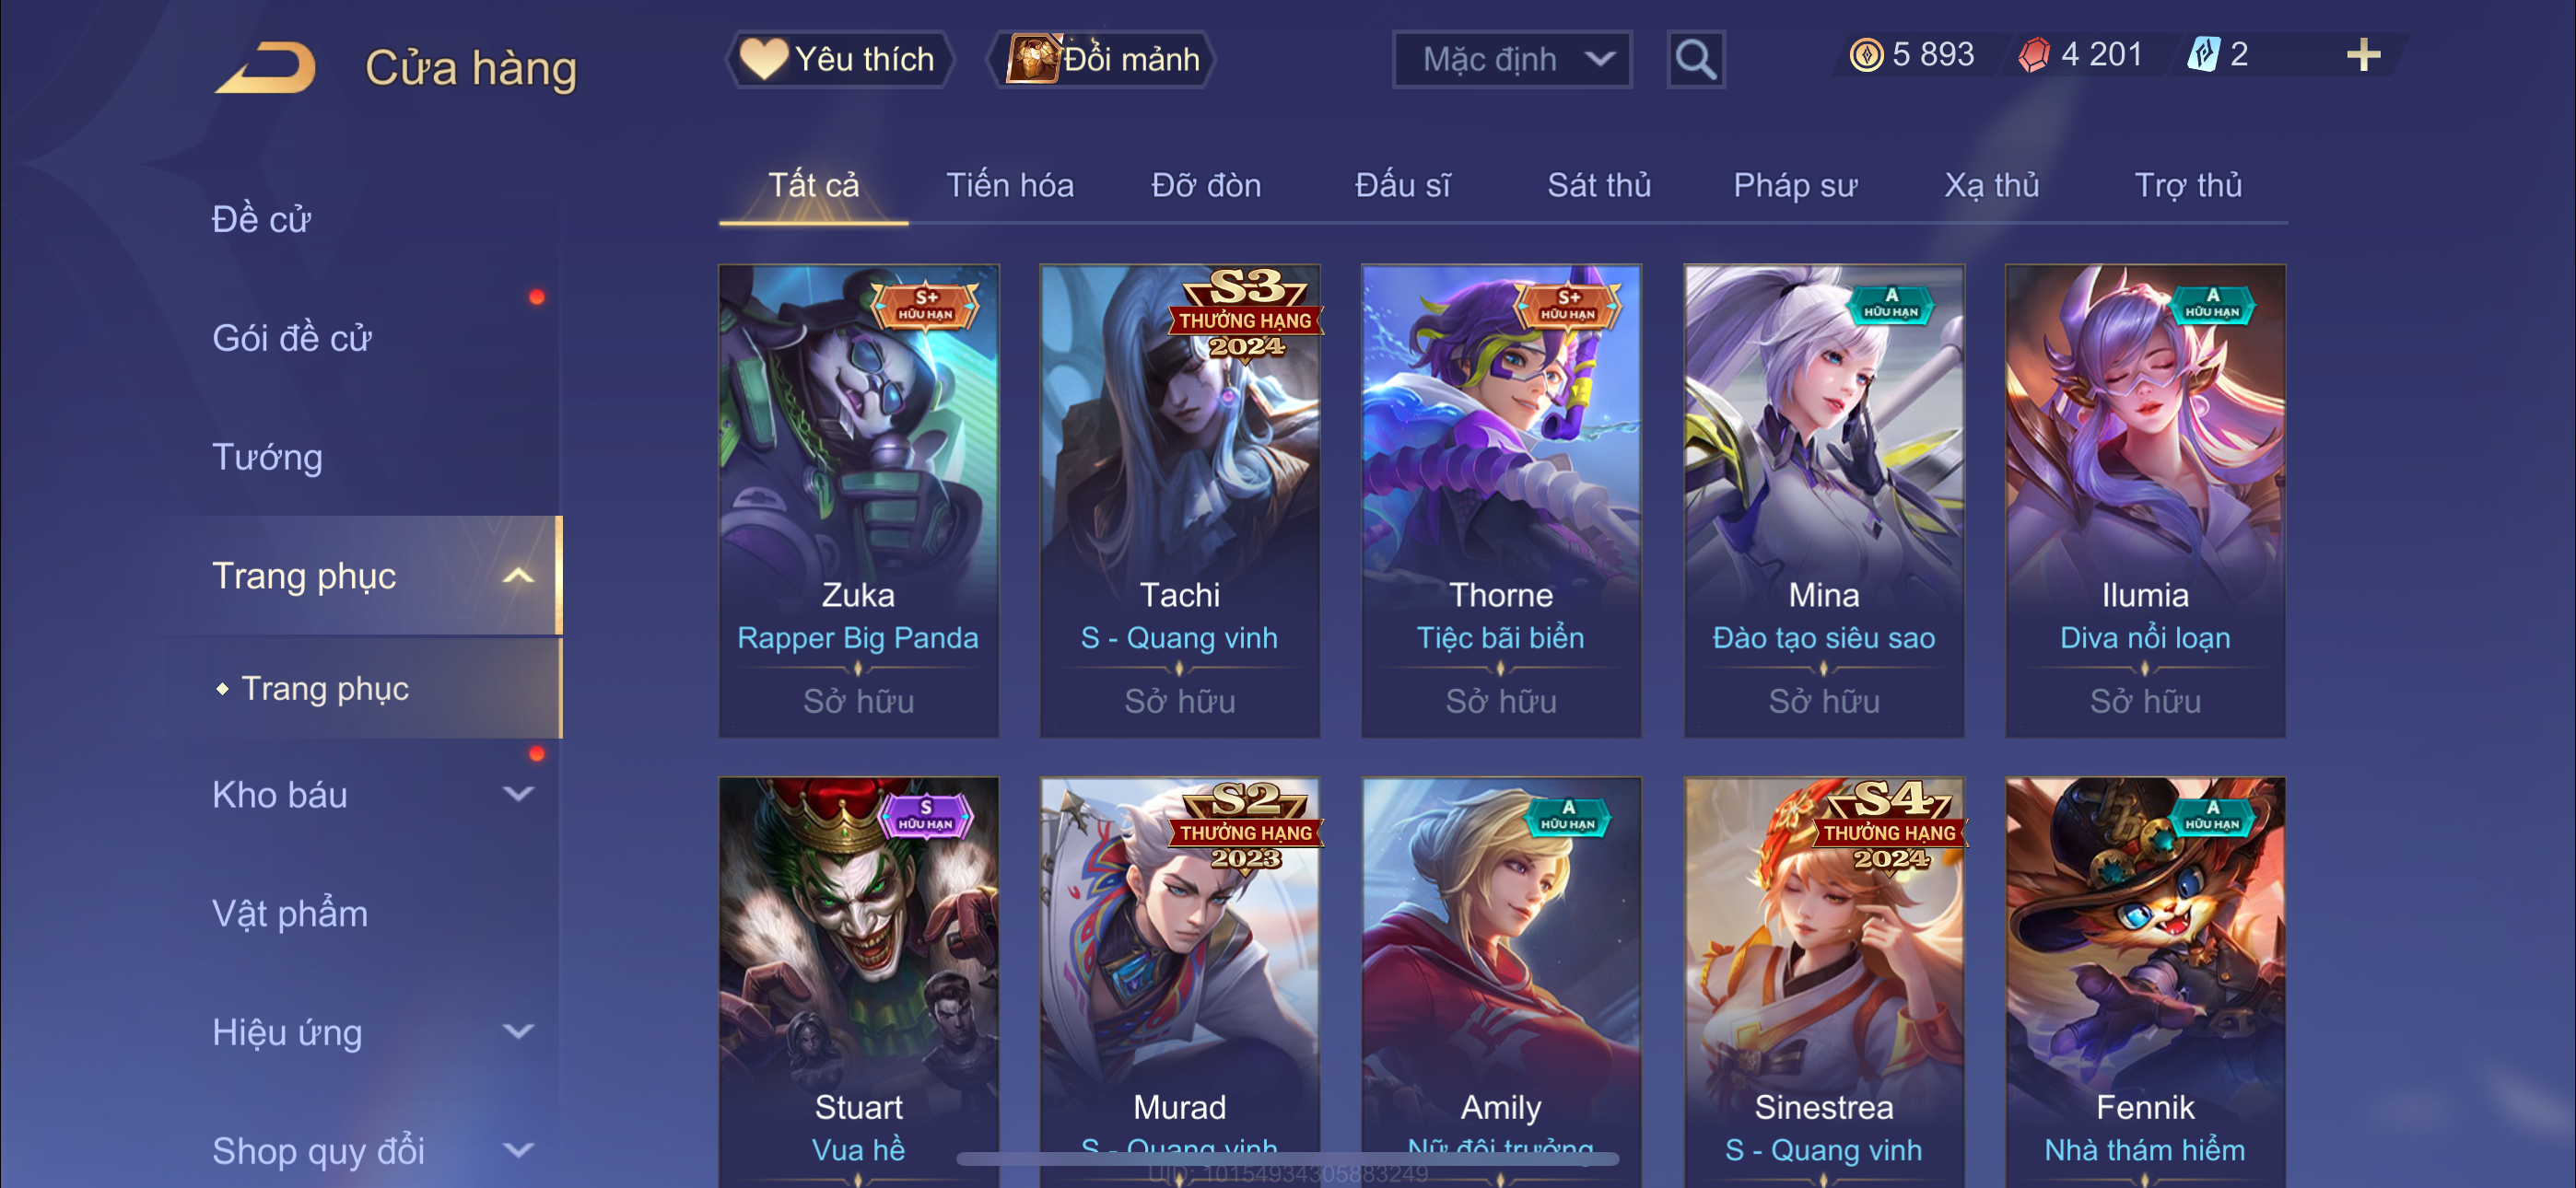This screenshot has height=1188, width=2576.
Task: Switch to the Sát thủ tab
Action: tap(1598, 185)
